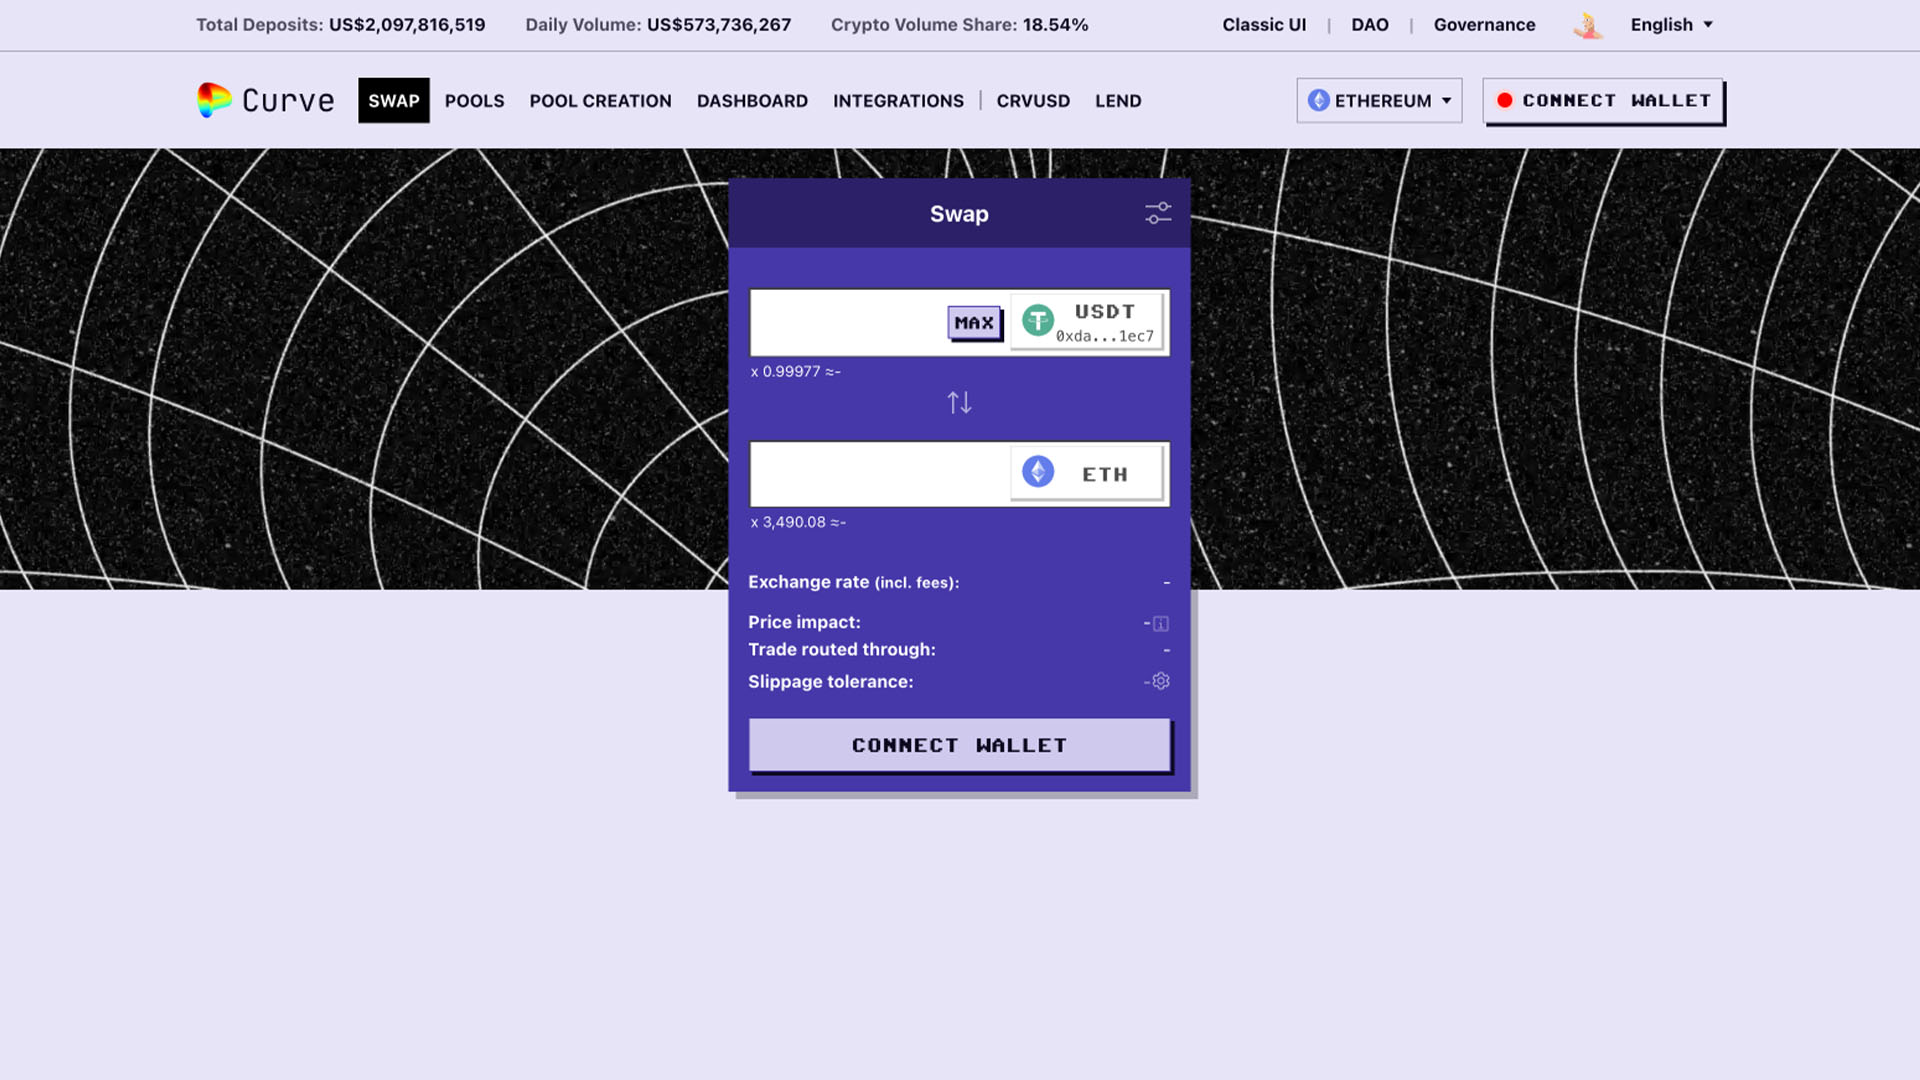This screenshot has height=1080, width=1920.
Task: Click the llama mascot icon
Action: pyautogui.click(x=1587, y=25)
